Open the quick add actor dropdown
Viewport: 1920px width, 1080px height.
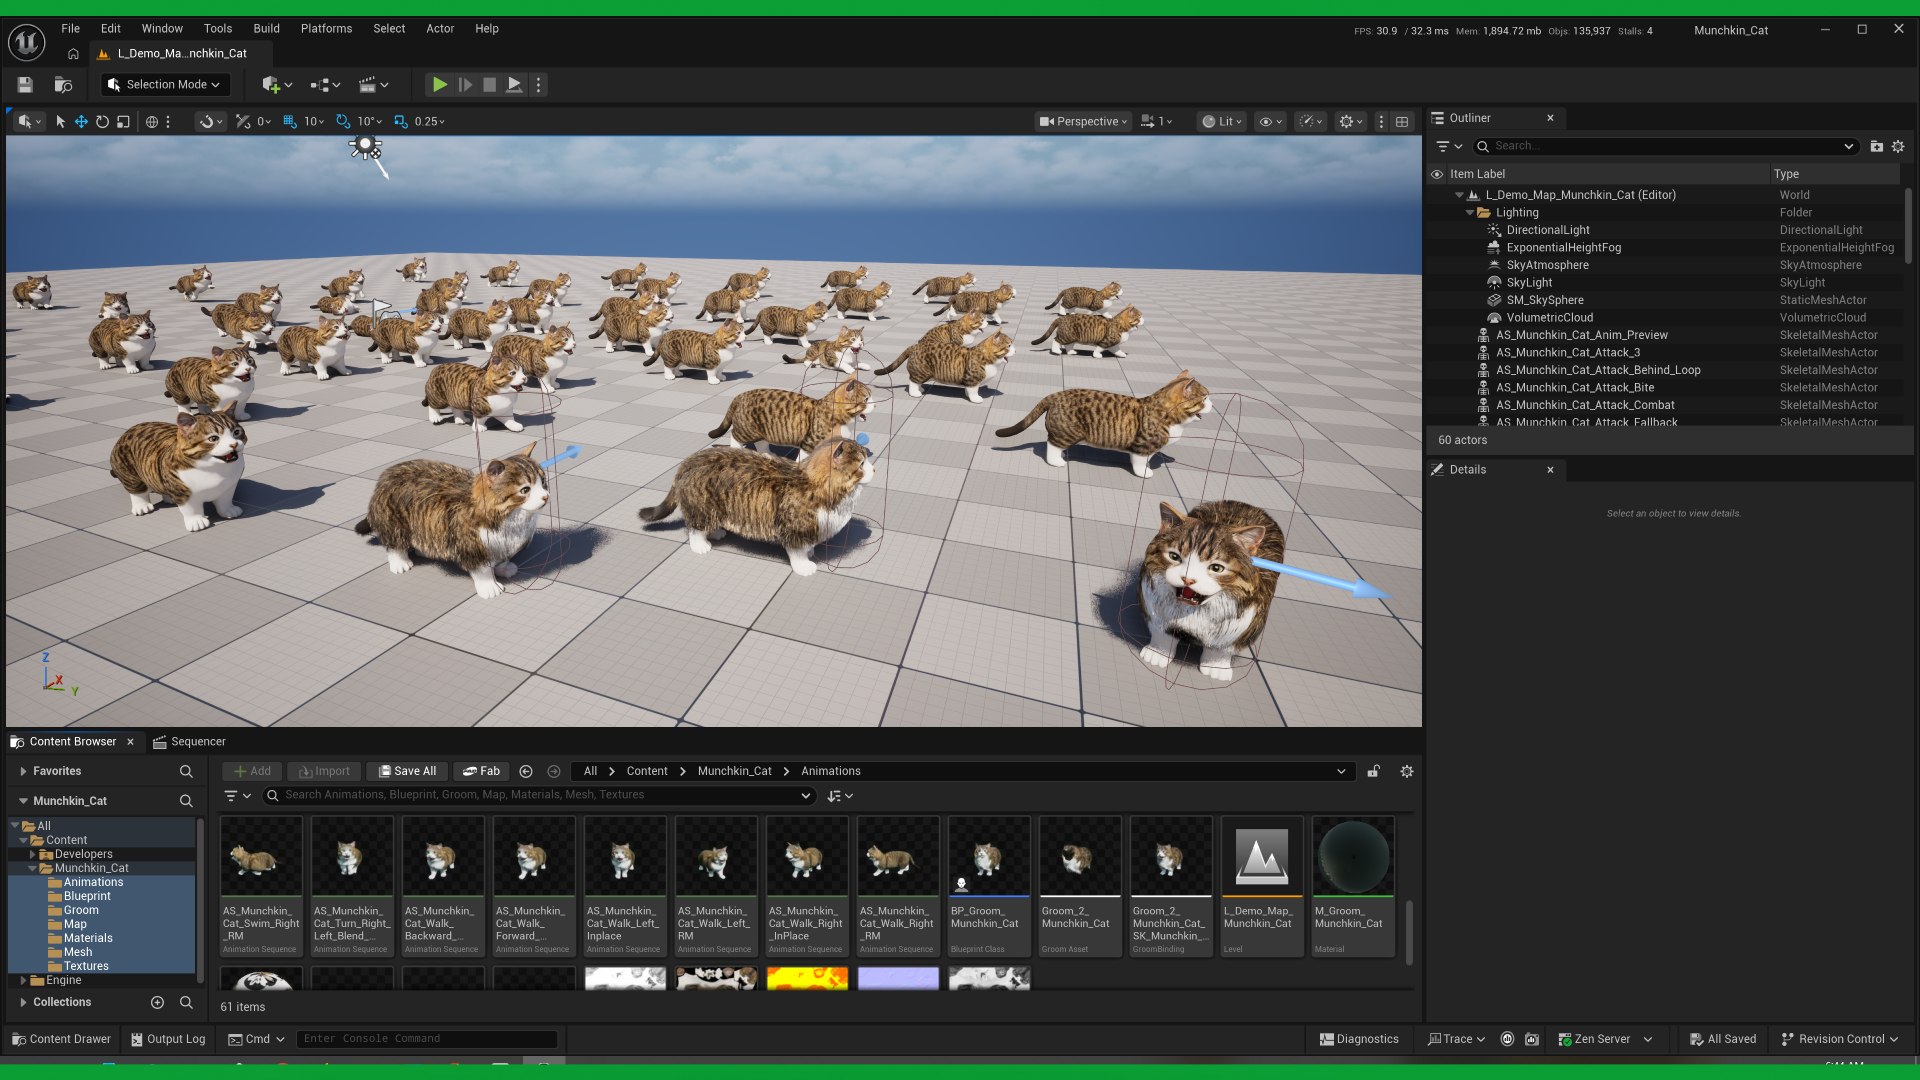coord(277,85)
